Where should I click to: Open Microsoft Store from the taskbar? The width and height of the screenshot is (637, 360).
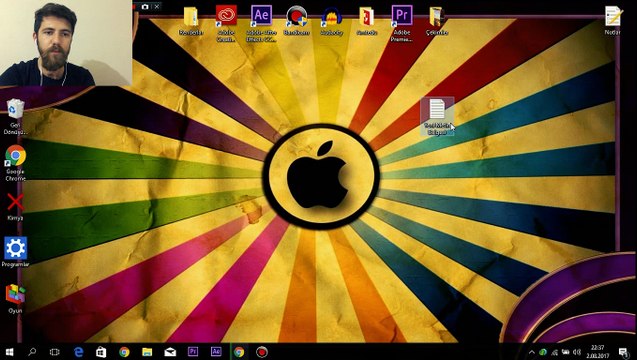[x=101, y=352]
